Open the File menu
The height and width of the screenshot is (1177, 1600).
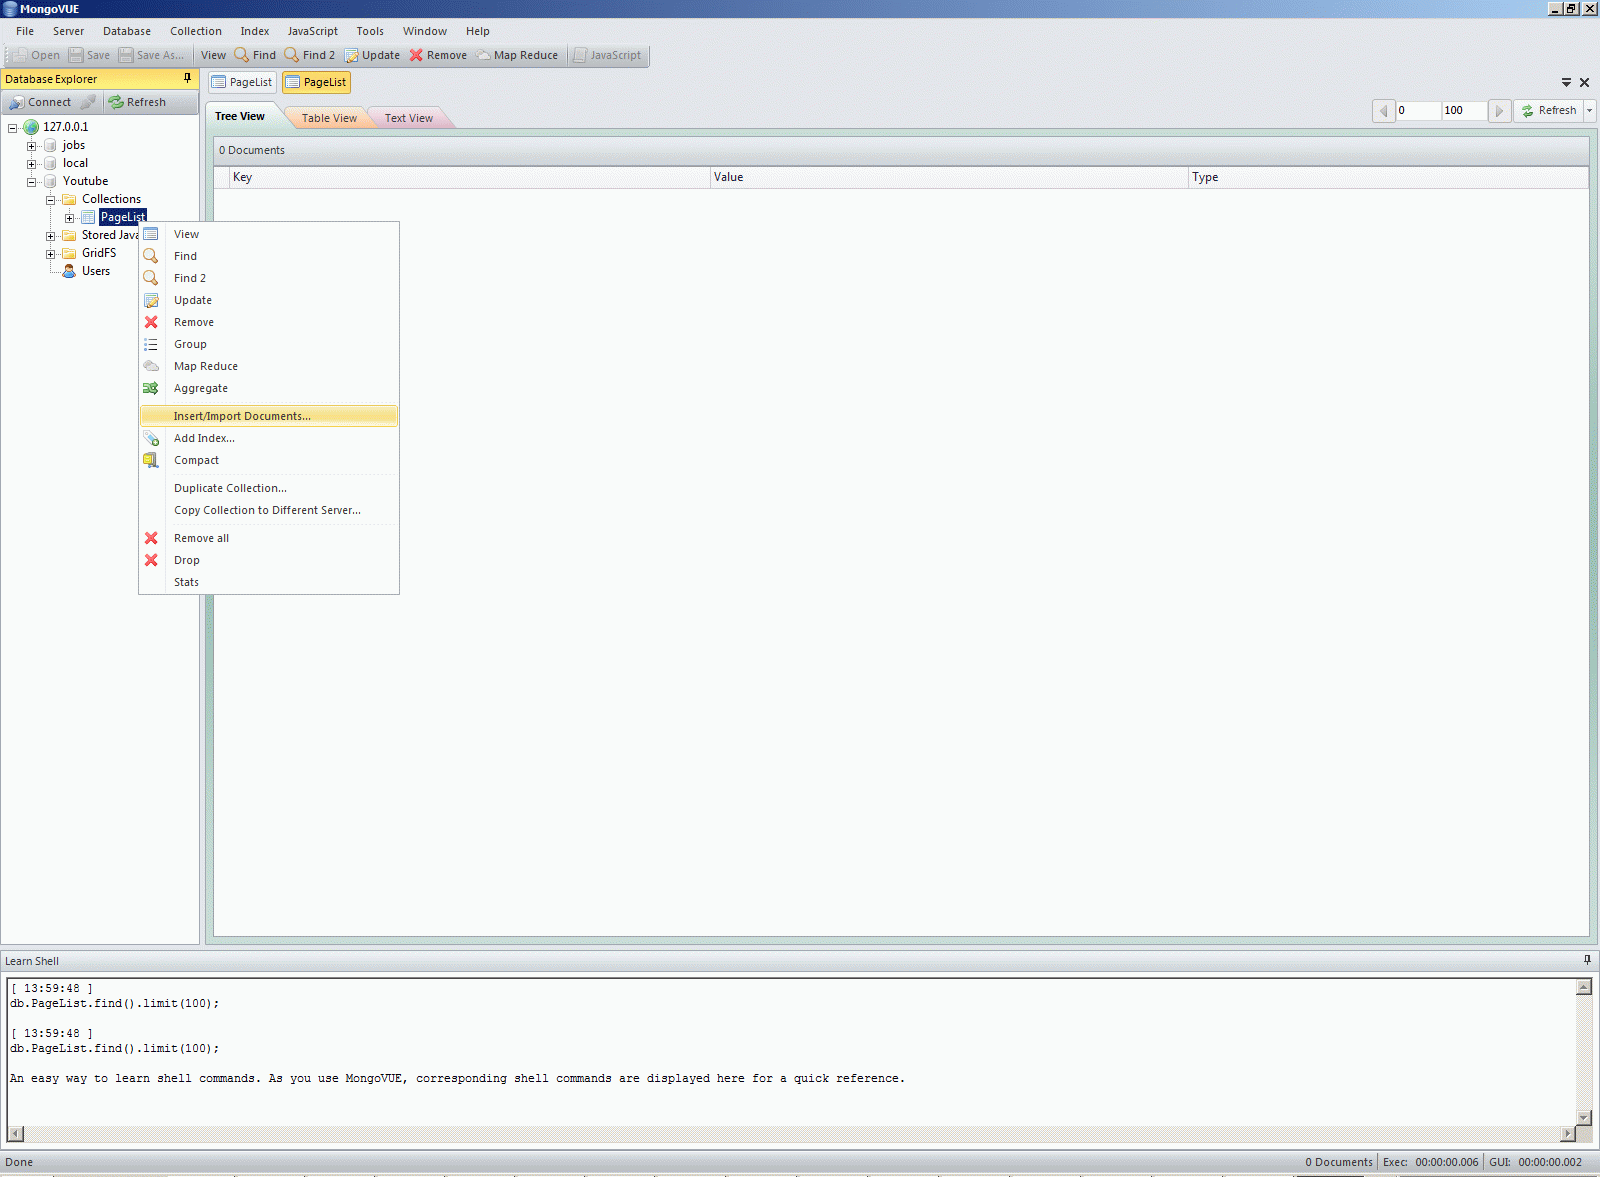pos(25,31)
